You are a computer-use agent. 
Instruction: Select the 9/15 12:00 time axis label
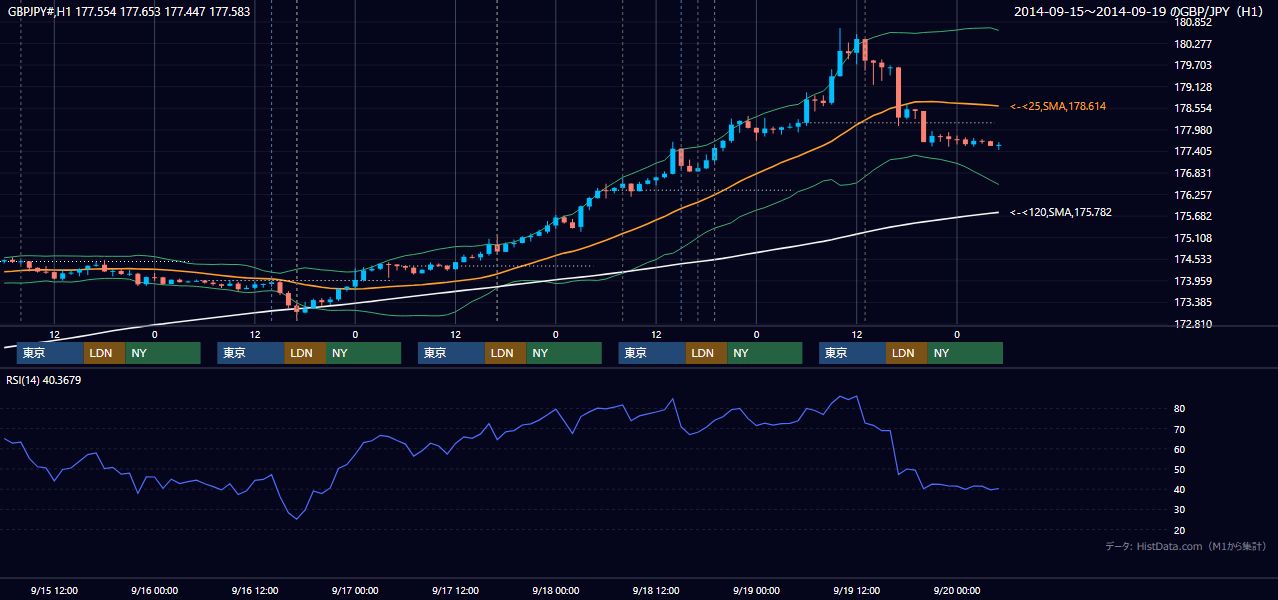pos(55,590)
